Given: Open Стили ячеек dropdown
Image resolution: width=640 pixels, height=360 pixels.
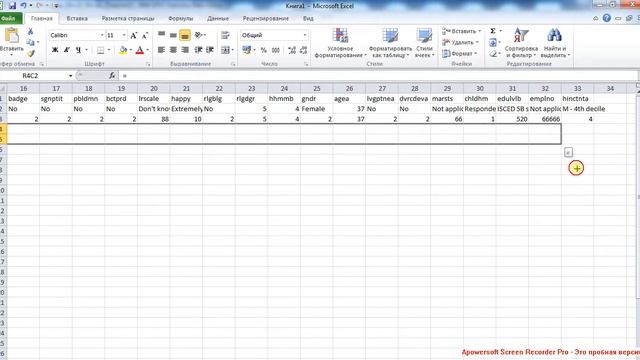Looking at the screenshot, I should tap(424, 43).
